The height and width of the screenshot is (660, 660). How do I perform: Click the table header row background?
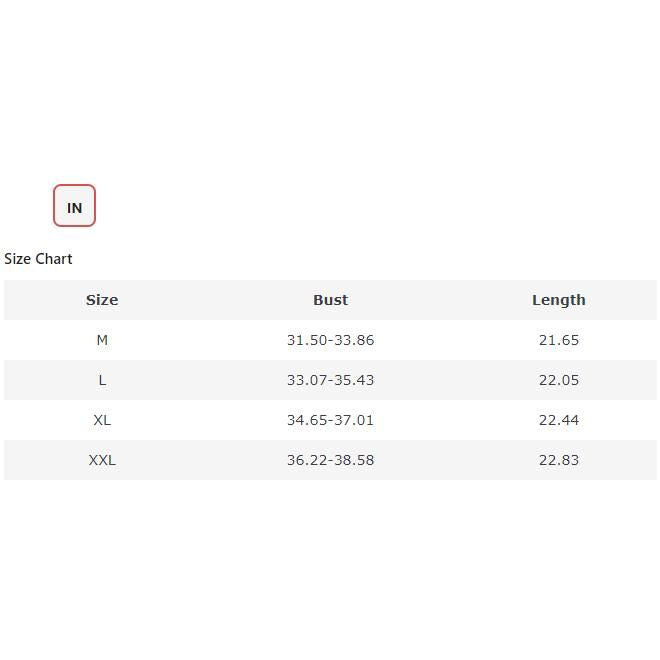[x=215, y=300]
